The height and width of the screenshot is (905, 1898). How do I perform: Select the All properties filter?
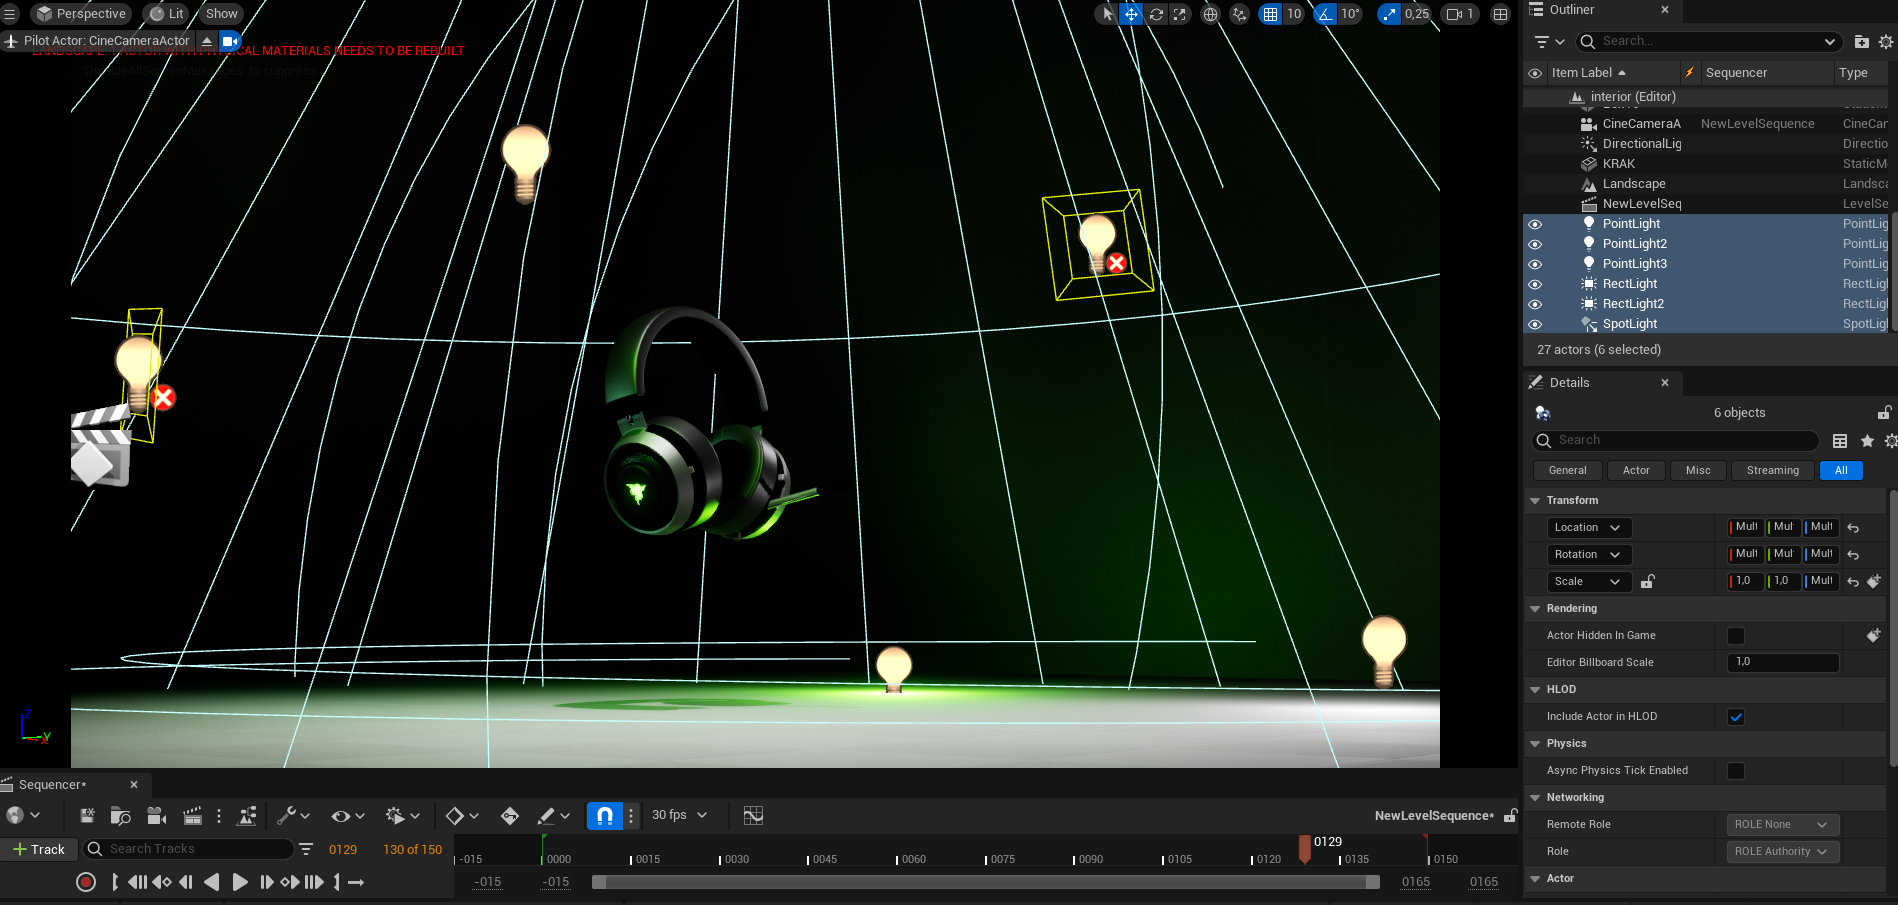pos(1841,470)
